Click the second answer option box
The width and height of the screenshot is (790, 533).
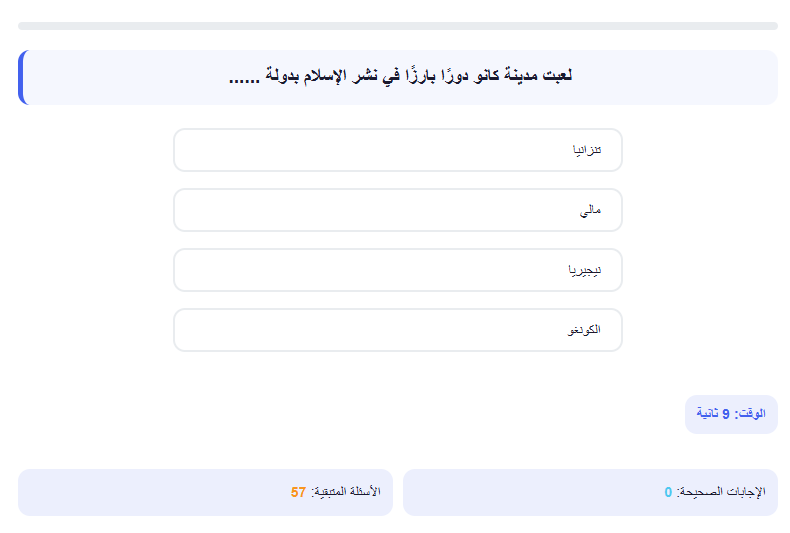click(398, 210)
